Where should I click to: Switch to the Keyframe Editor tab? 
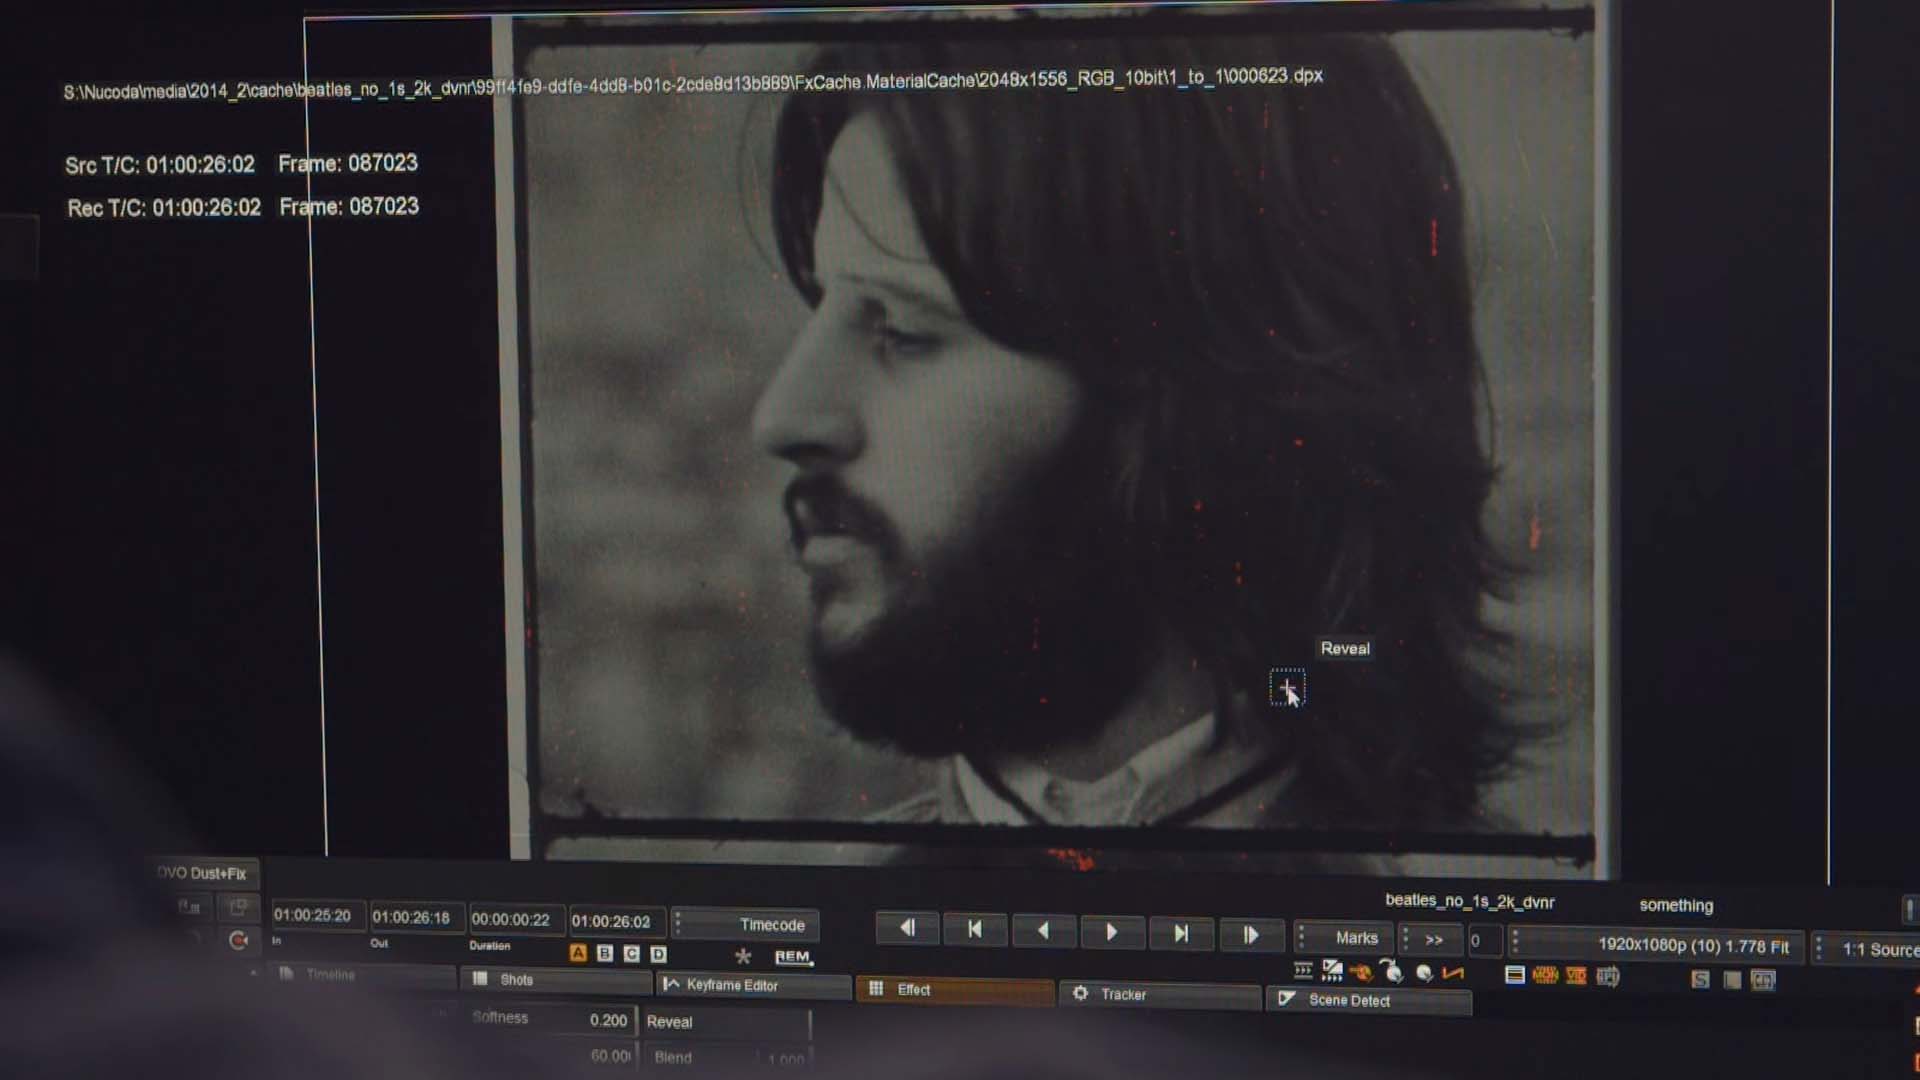(731, 985)
